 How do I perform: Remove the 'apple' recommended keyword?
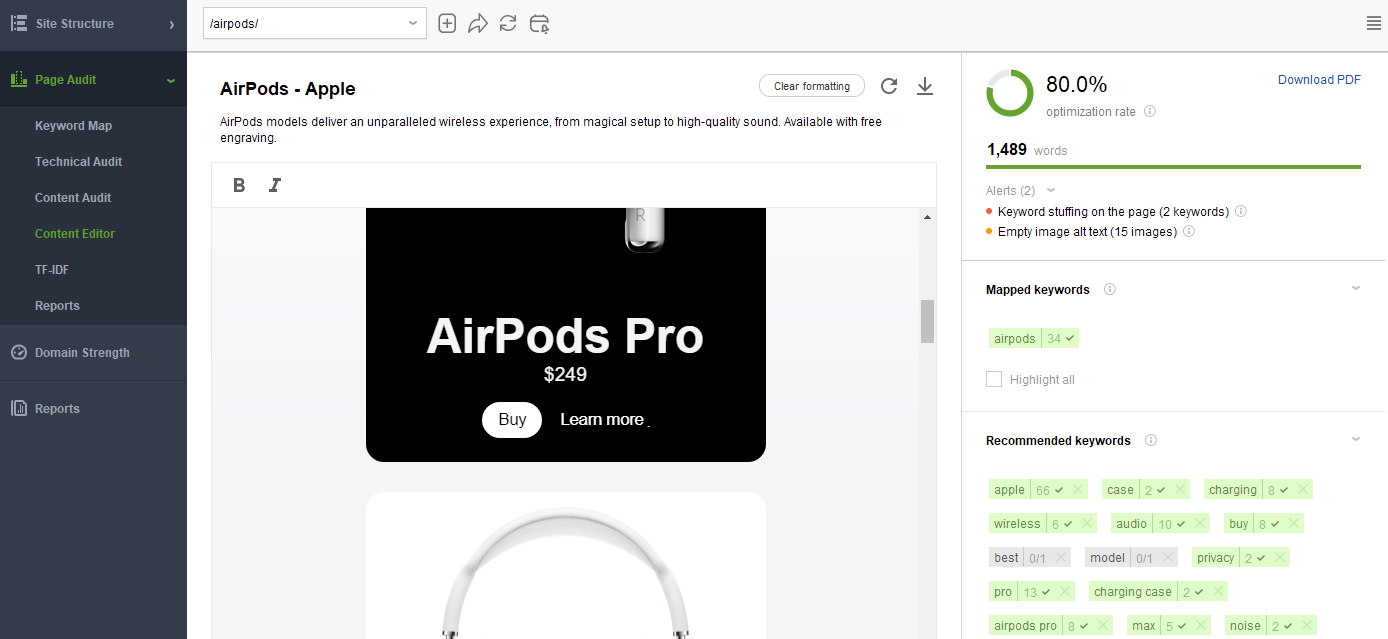[1078, 490]
